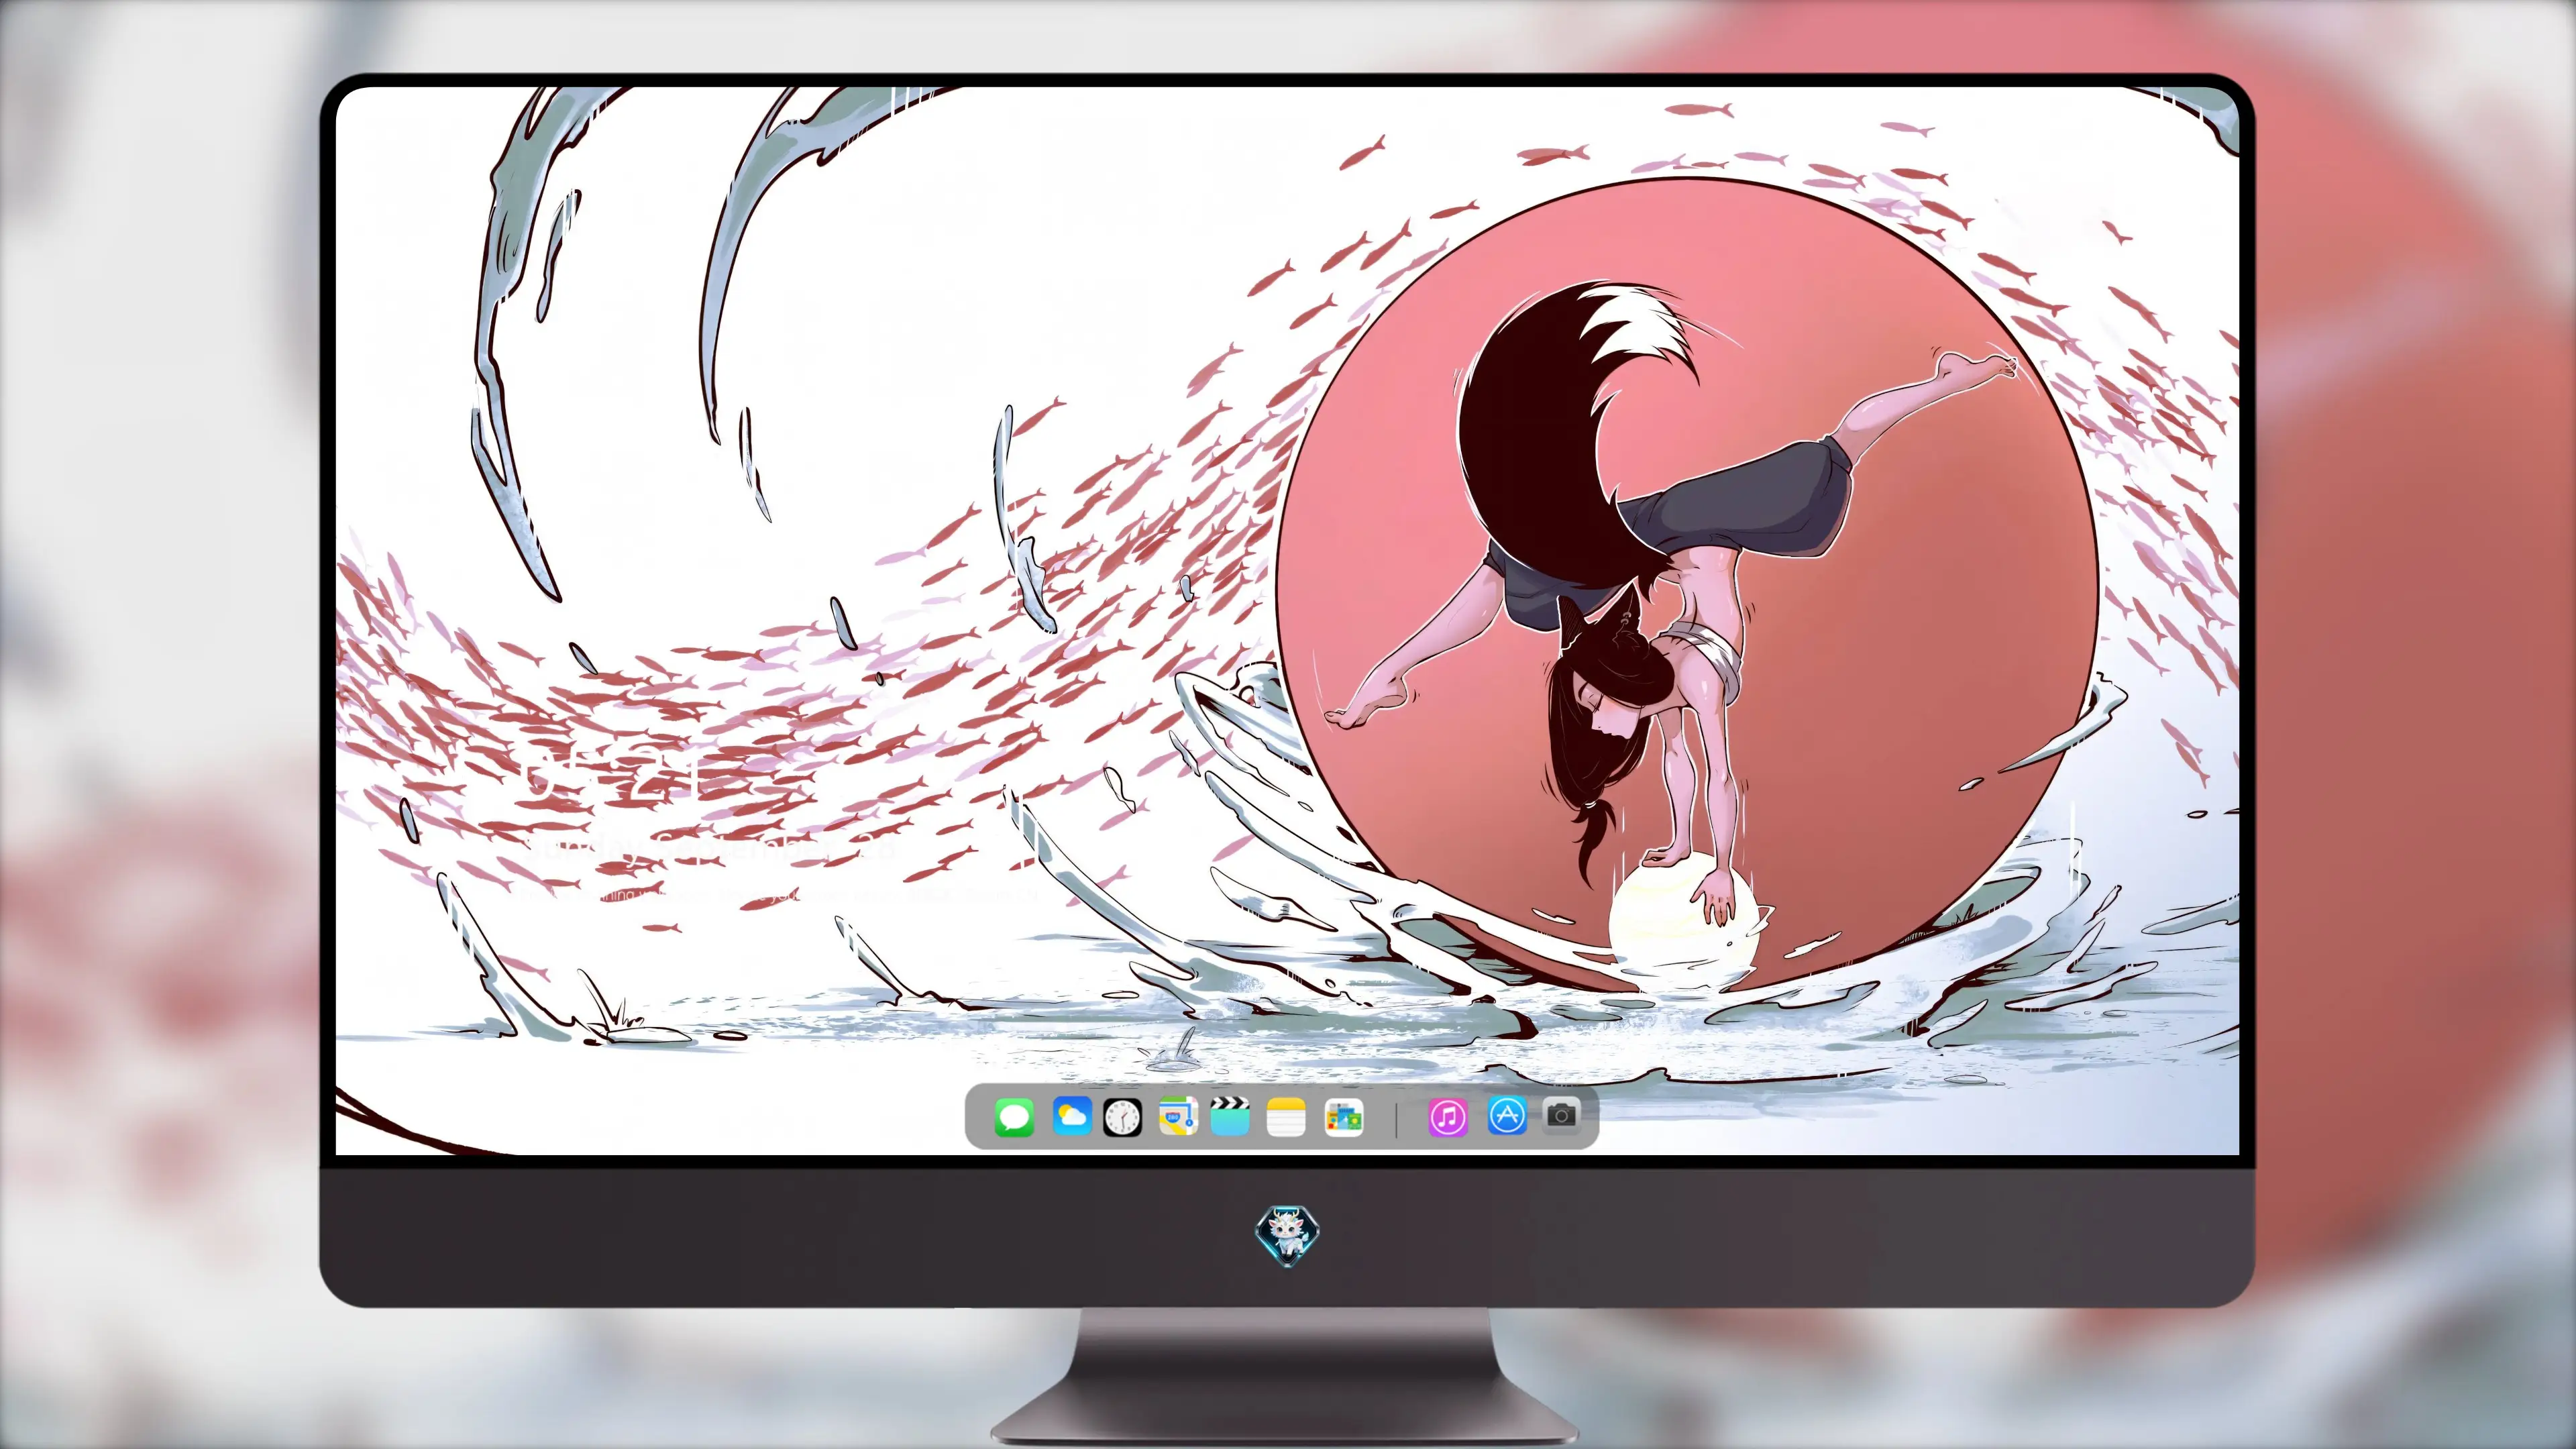Open the blue App Store icon
2576x1449 pixels.
[1507, 1116]
